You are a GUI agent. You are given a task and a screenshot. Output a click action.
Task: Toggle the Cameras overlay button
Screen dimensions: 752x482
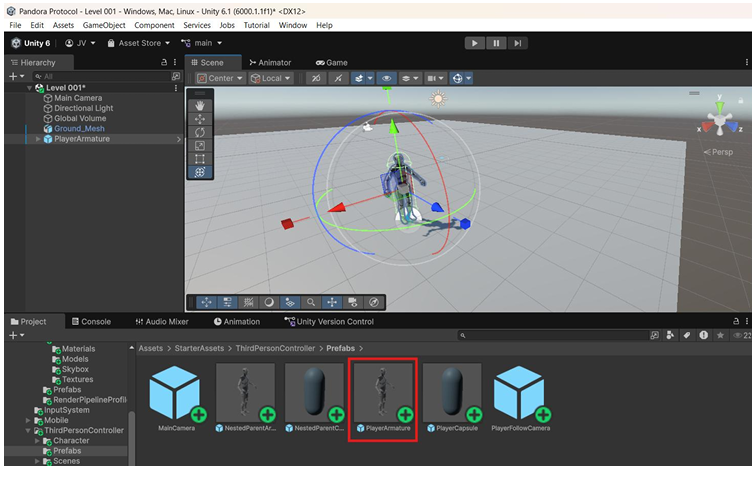[x=352, y=302]
